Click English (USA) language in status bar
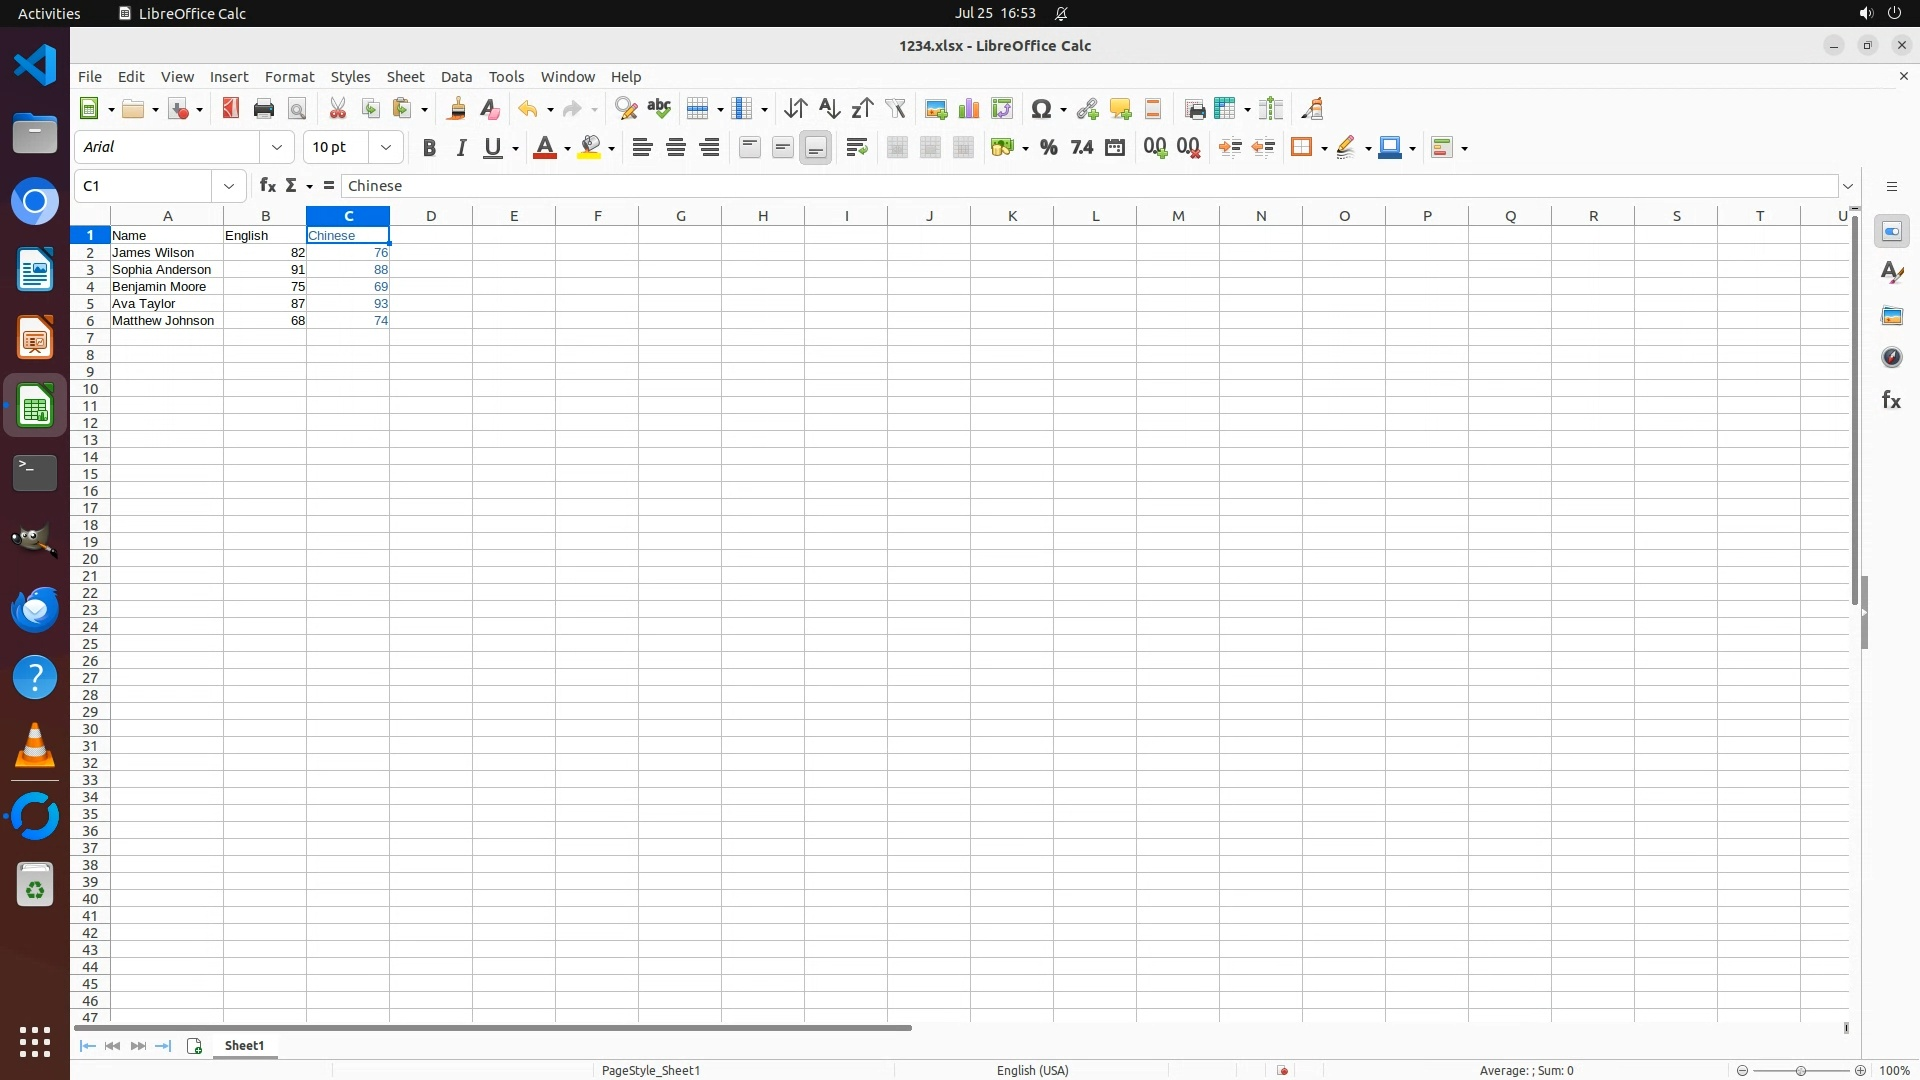 click(1032, 1071)
